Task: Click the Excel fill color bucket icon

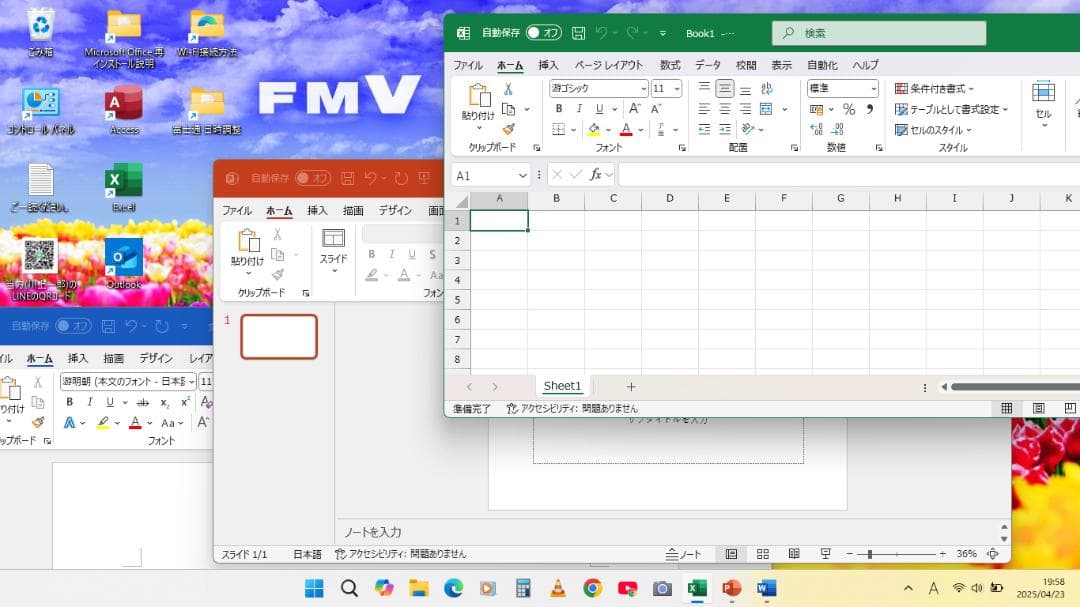Action: (x=594, y=129)
